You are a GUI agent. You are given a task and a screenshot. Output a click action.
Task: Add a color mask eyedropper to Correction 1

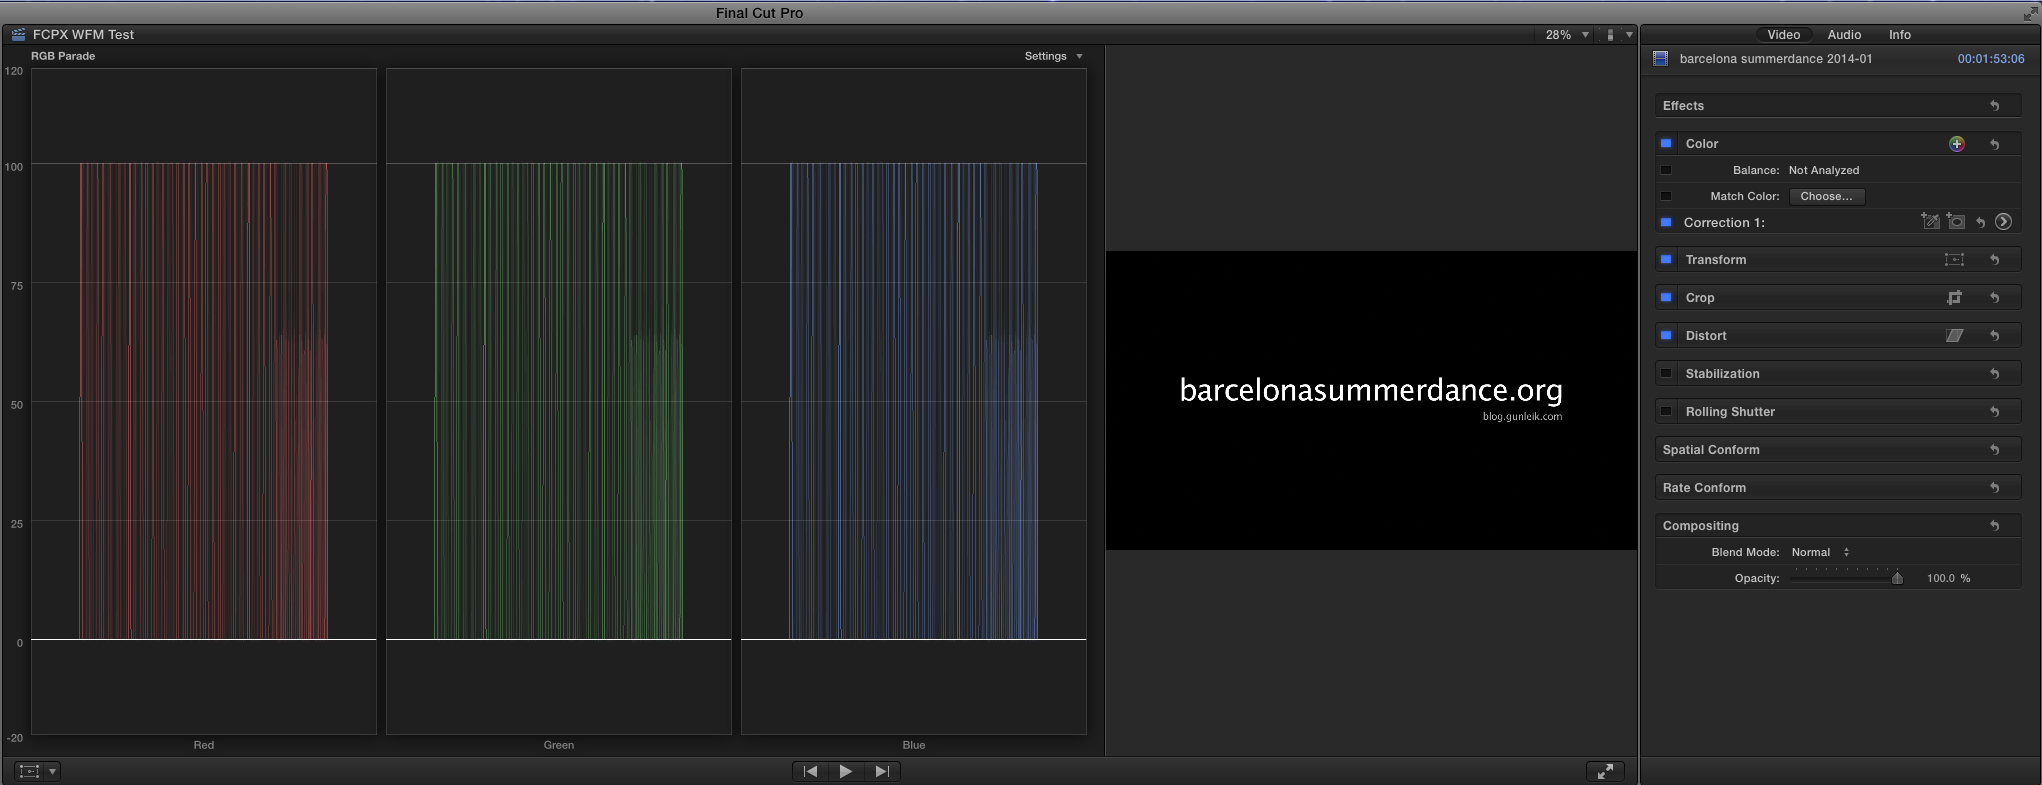[1930, 222]
